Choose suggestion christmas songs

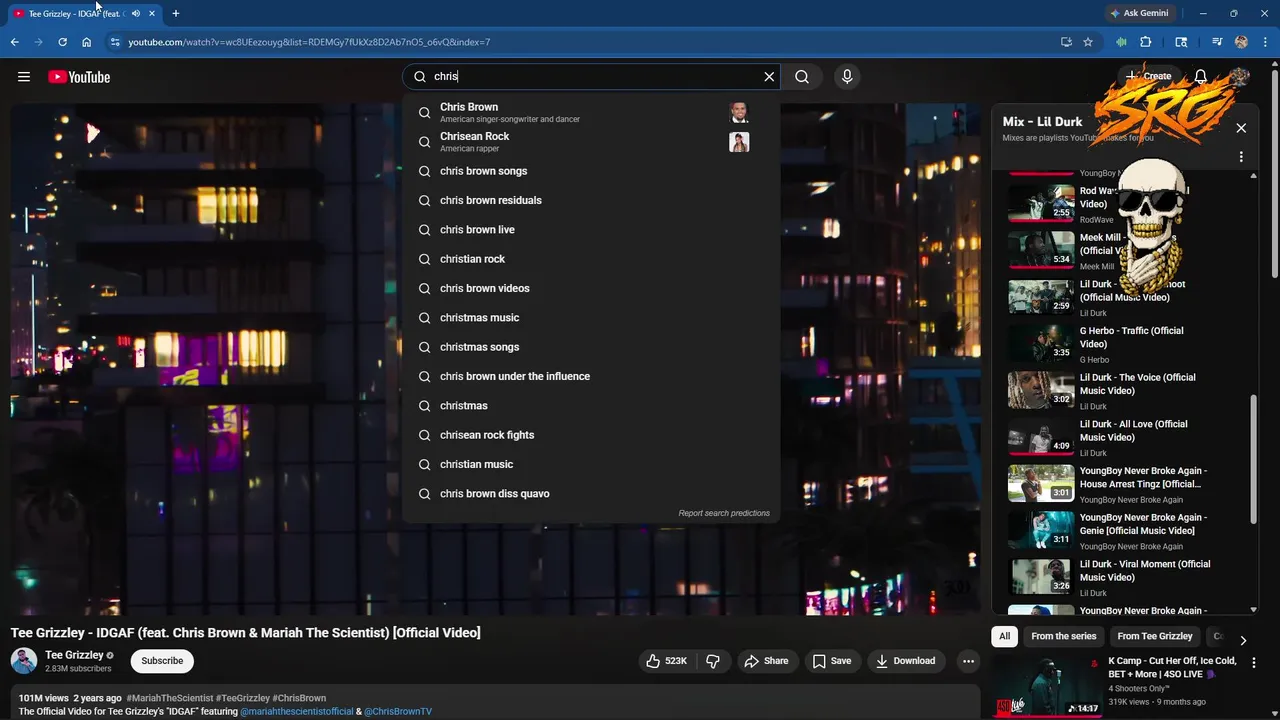click(x=591, y=347)
